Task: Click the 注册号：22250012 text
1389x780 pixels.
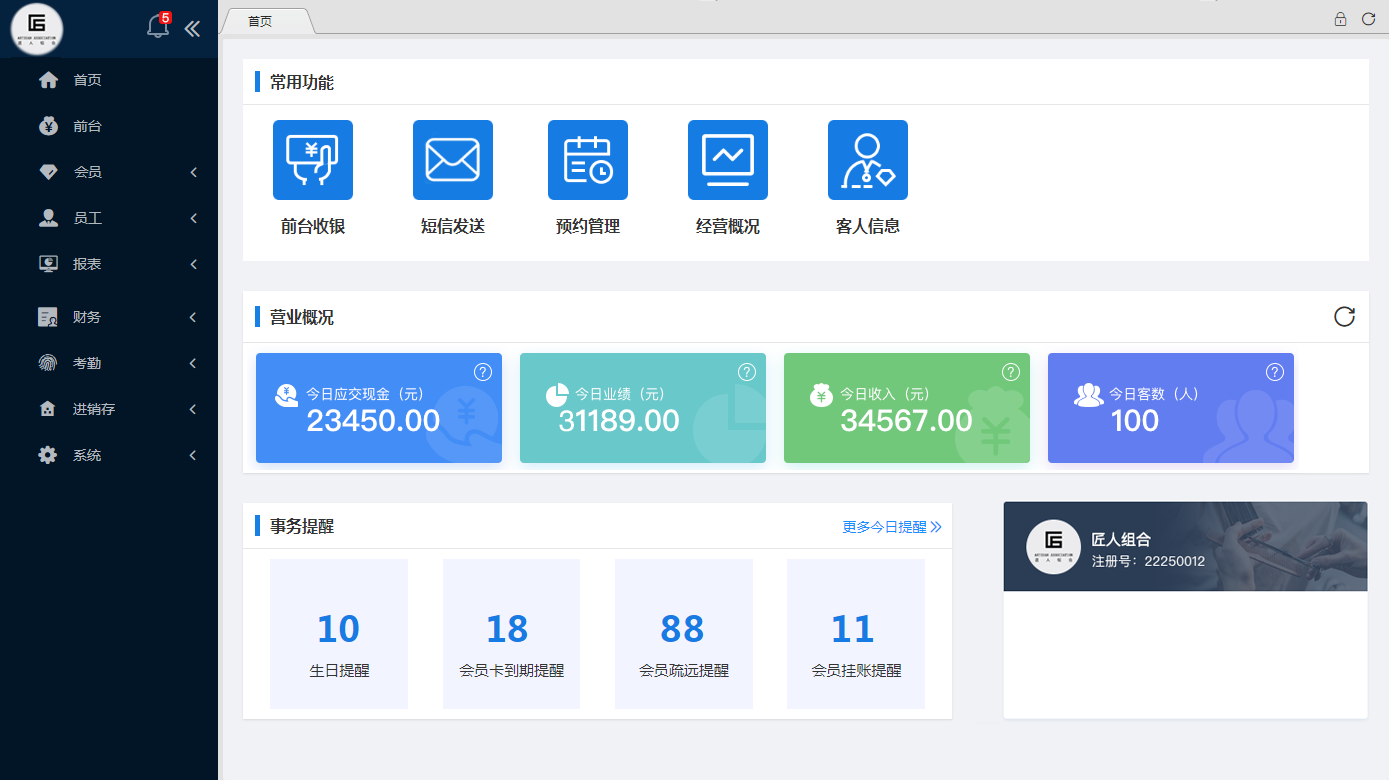Action: (x=1148, y=561)
